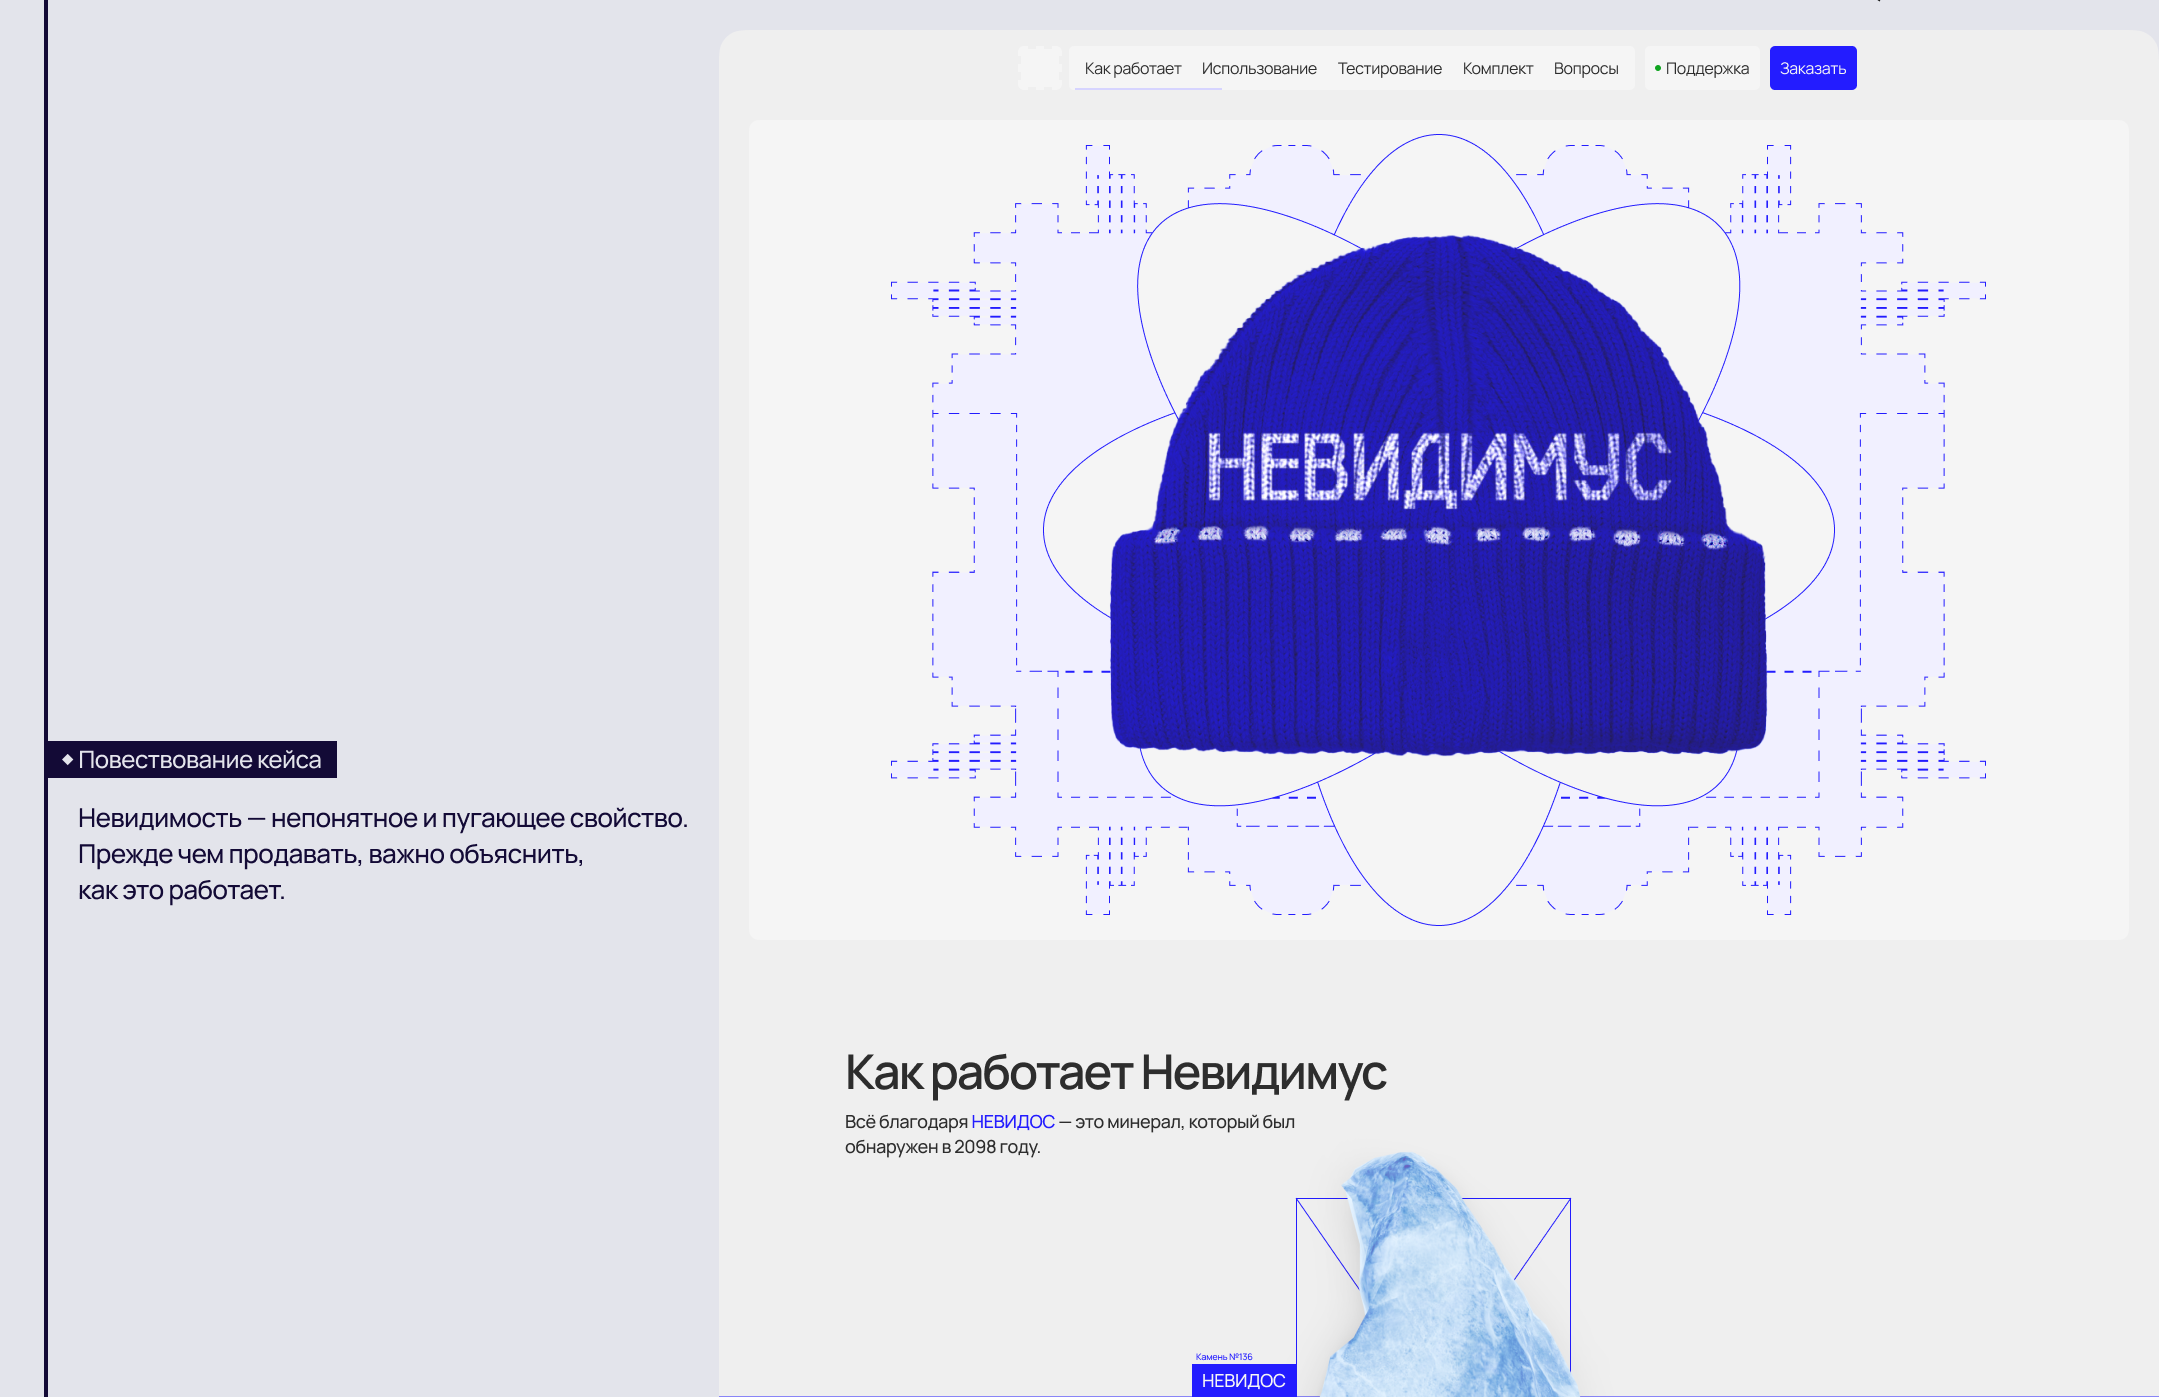Click the НЕВИДИМУС lettering on the hat
This screenshot has height=1397, width=2159.
click(1438, 467)
